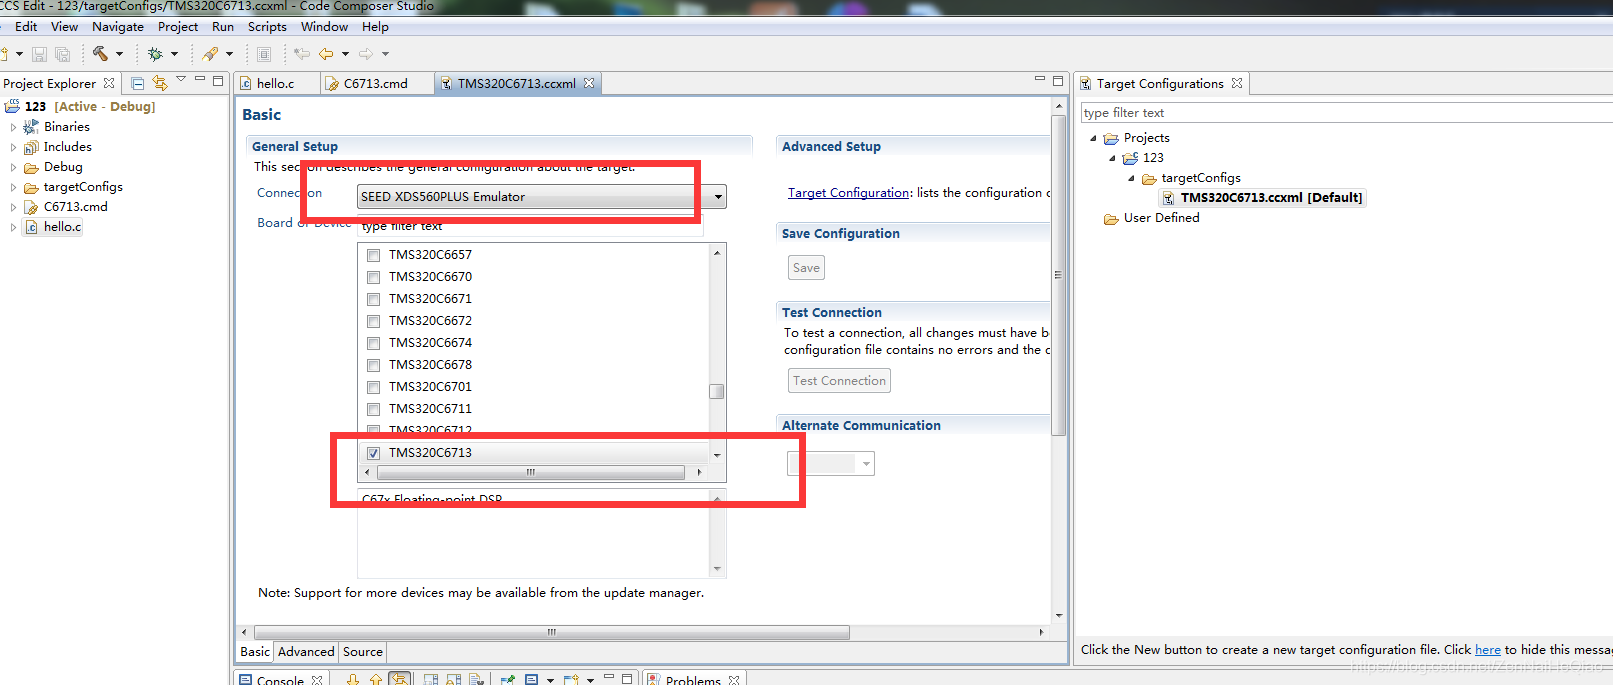Check the TMS320C6657 device box
Image resolution: width=1613 pixels, height=685 pixels.
tap(373, 255)
